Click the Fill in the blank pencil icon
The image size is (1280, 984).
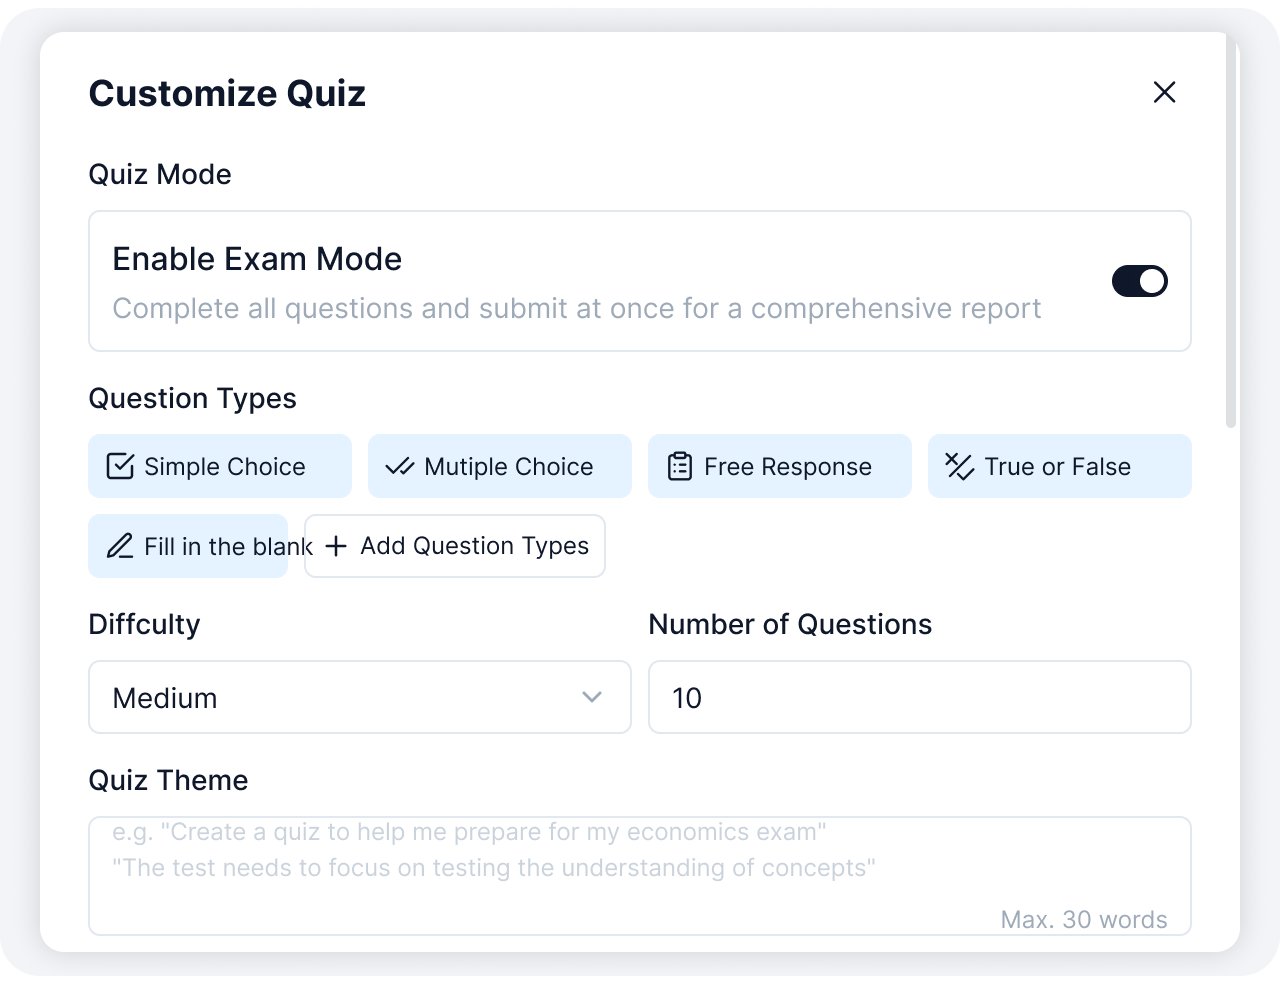pyautogui.click(x=120, y=546)
